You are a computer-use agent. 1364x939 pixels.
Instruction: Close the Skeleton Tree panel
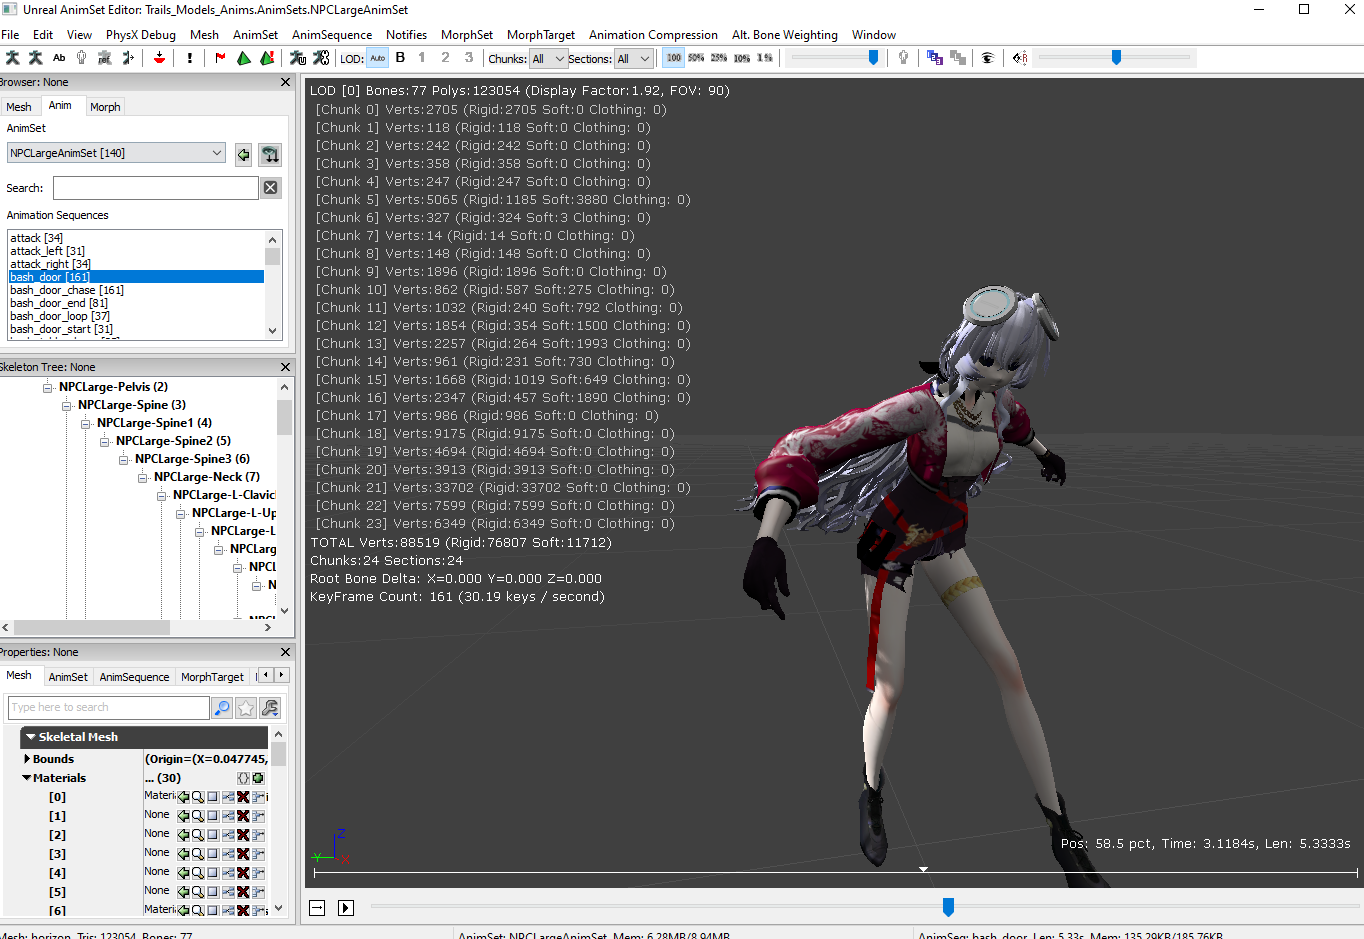(x=285, y=367)
